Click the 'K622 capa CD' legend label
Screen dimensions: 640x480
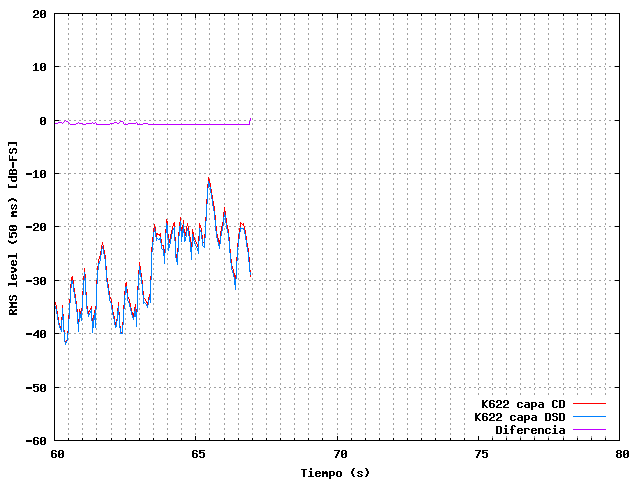click(523, 404)
